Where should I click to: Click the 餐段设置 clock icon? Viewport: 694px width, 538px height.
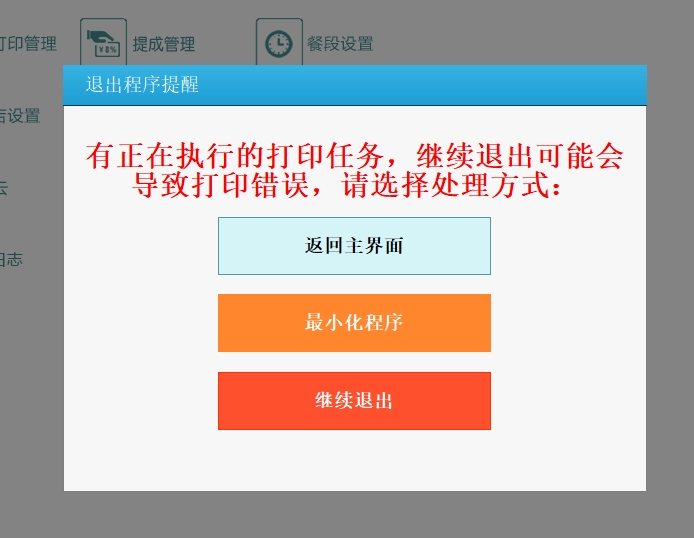coord(279,42)
